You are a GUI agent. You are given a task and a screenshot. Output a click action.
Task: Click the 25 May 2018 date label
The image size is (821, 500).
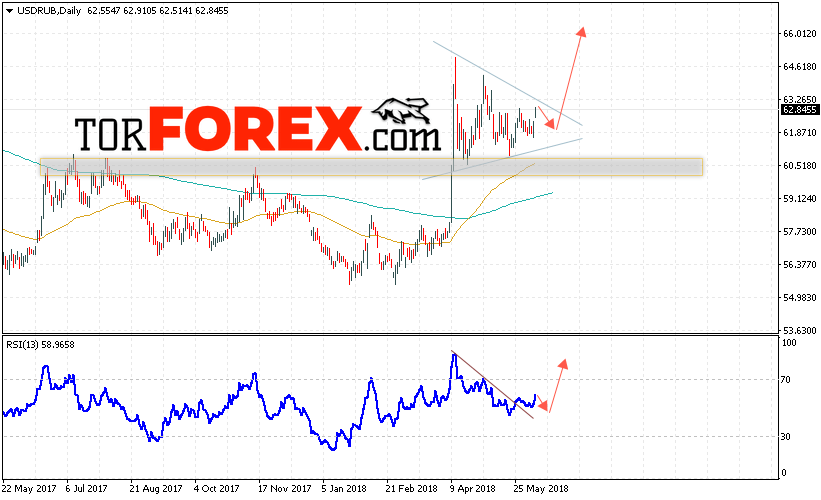pyautogui.click(x=541, y=488)
